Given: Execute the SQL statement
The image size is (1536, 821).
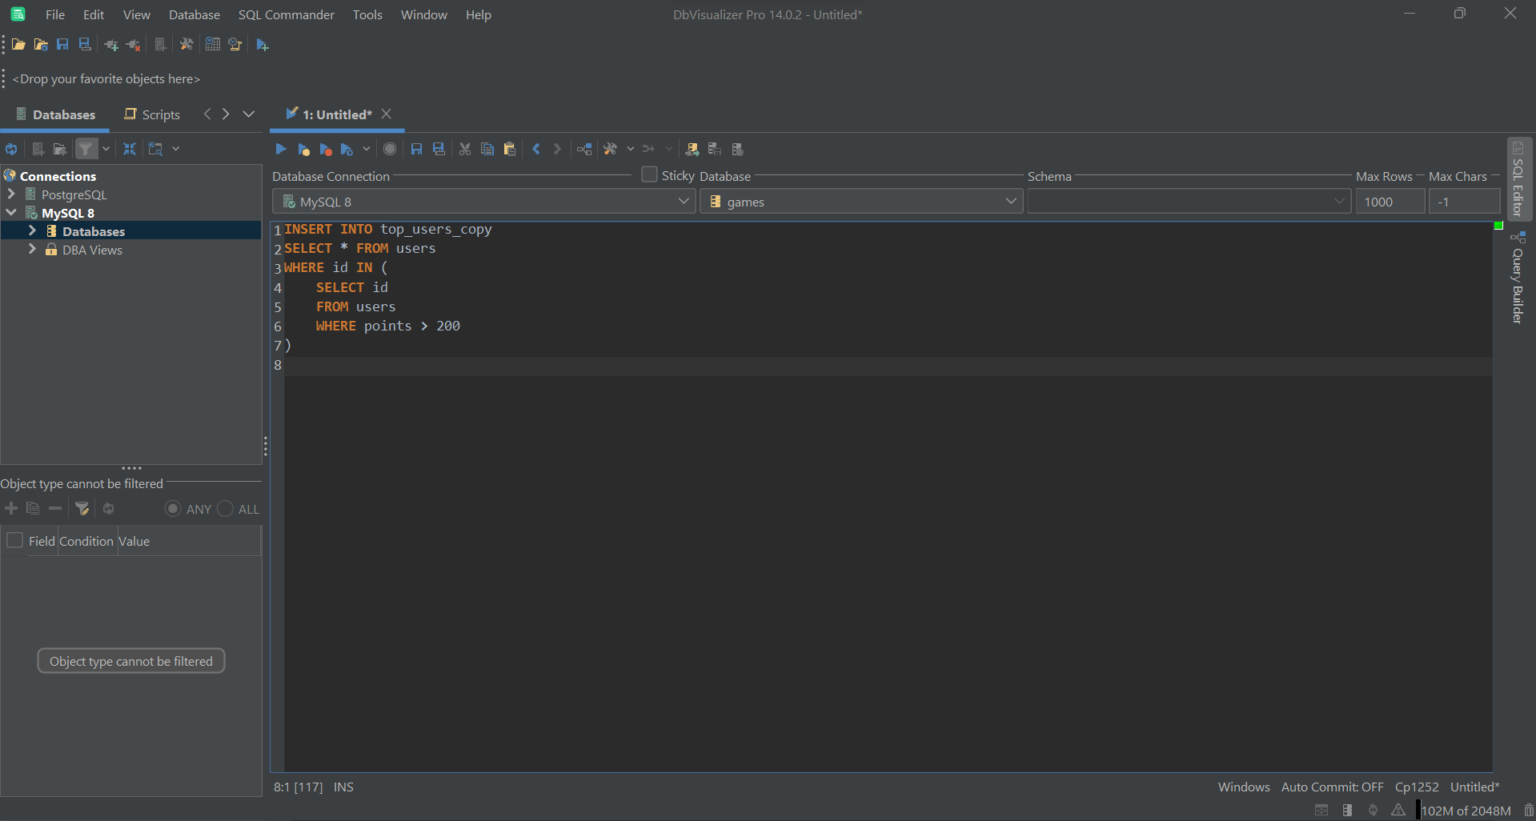Looking at the screenshot, I should 280,148.
